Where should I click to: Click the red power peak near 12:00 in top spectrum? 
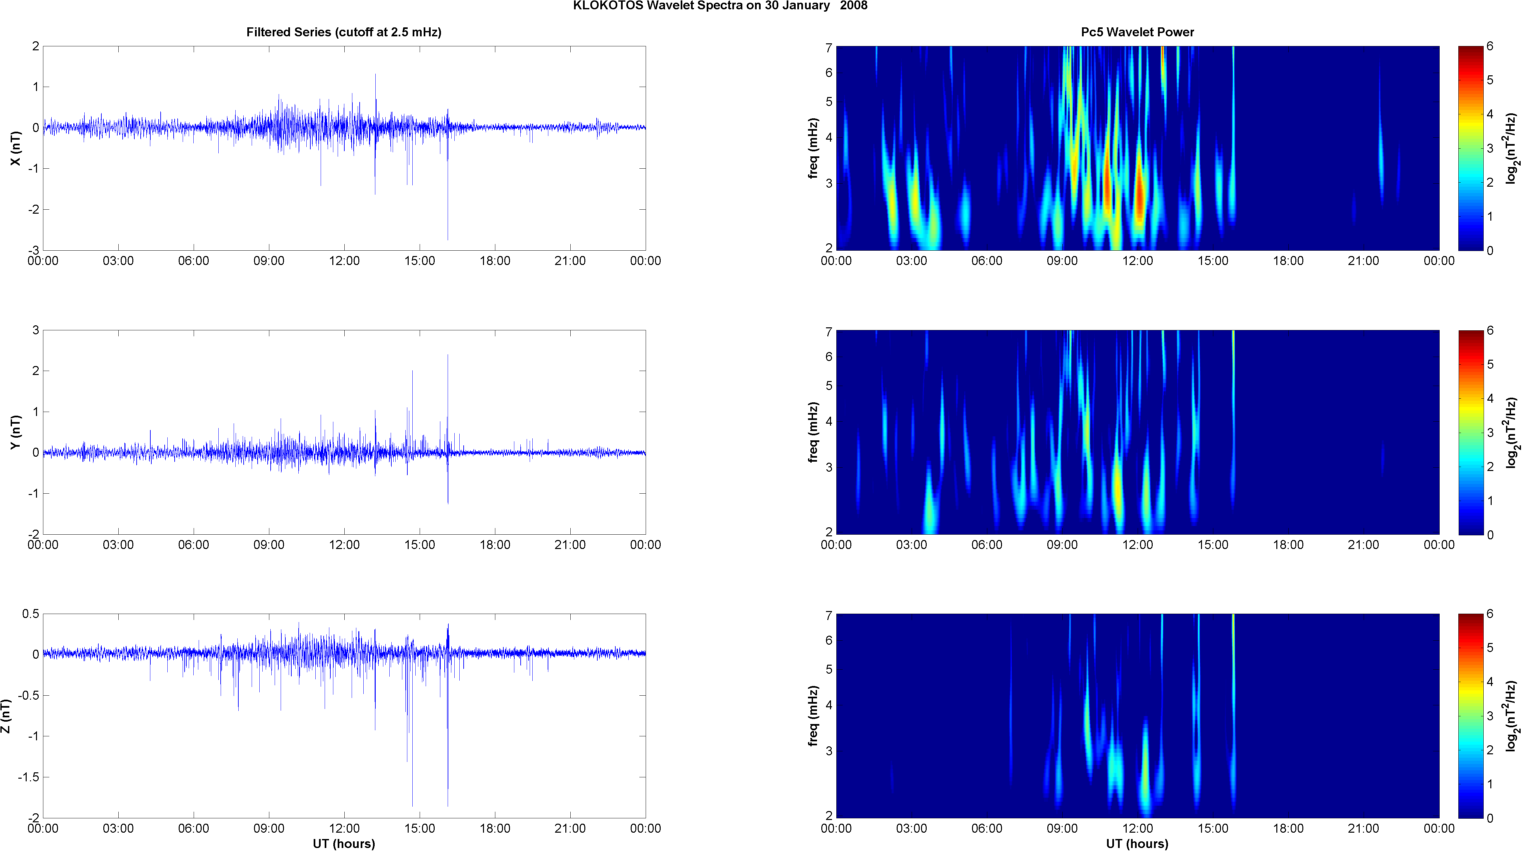pyautogui.click(x=1139, y=197)
